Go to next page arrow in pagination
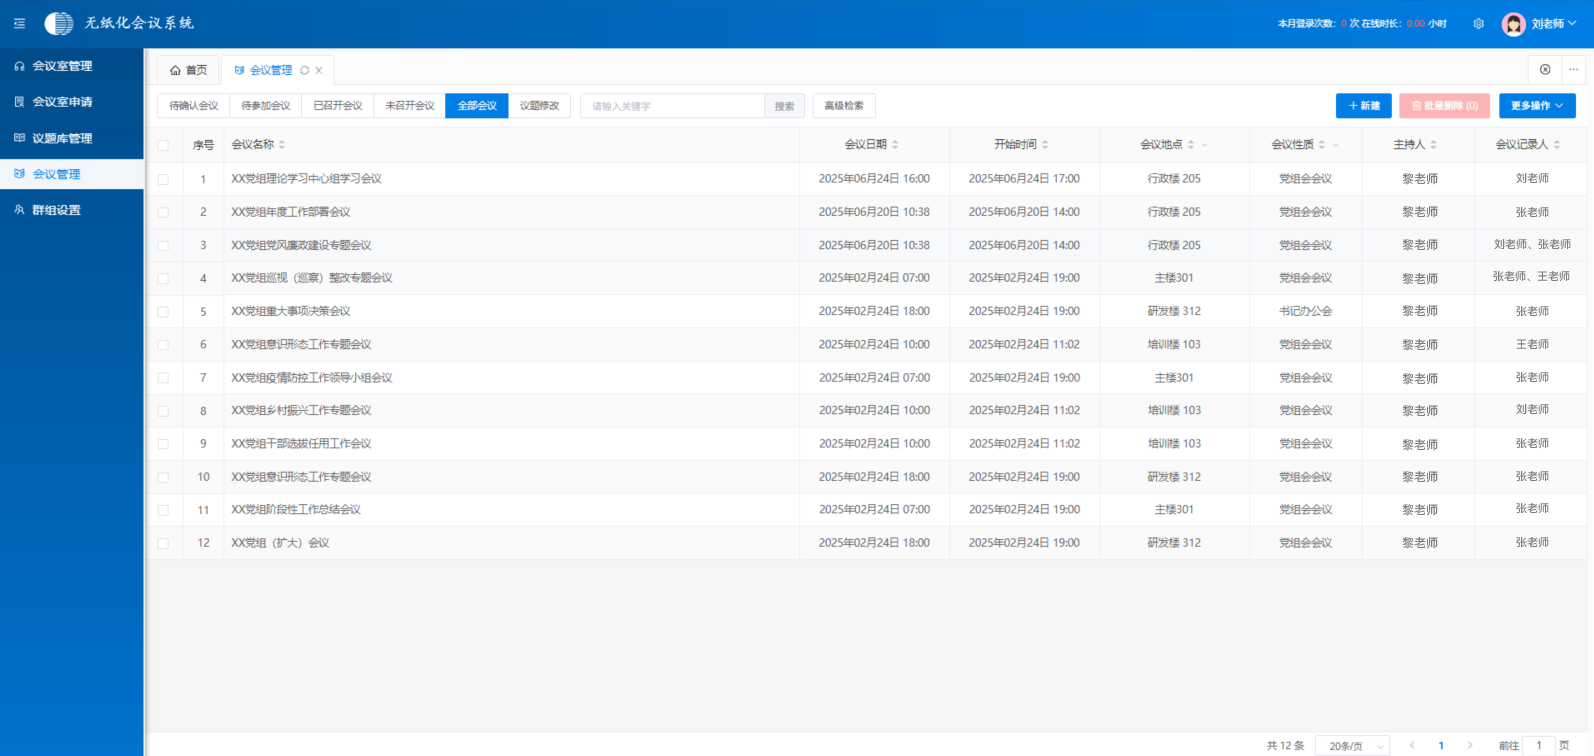1594x756 pixels. pos(1470,745)
